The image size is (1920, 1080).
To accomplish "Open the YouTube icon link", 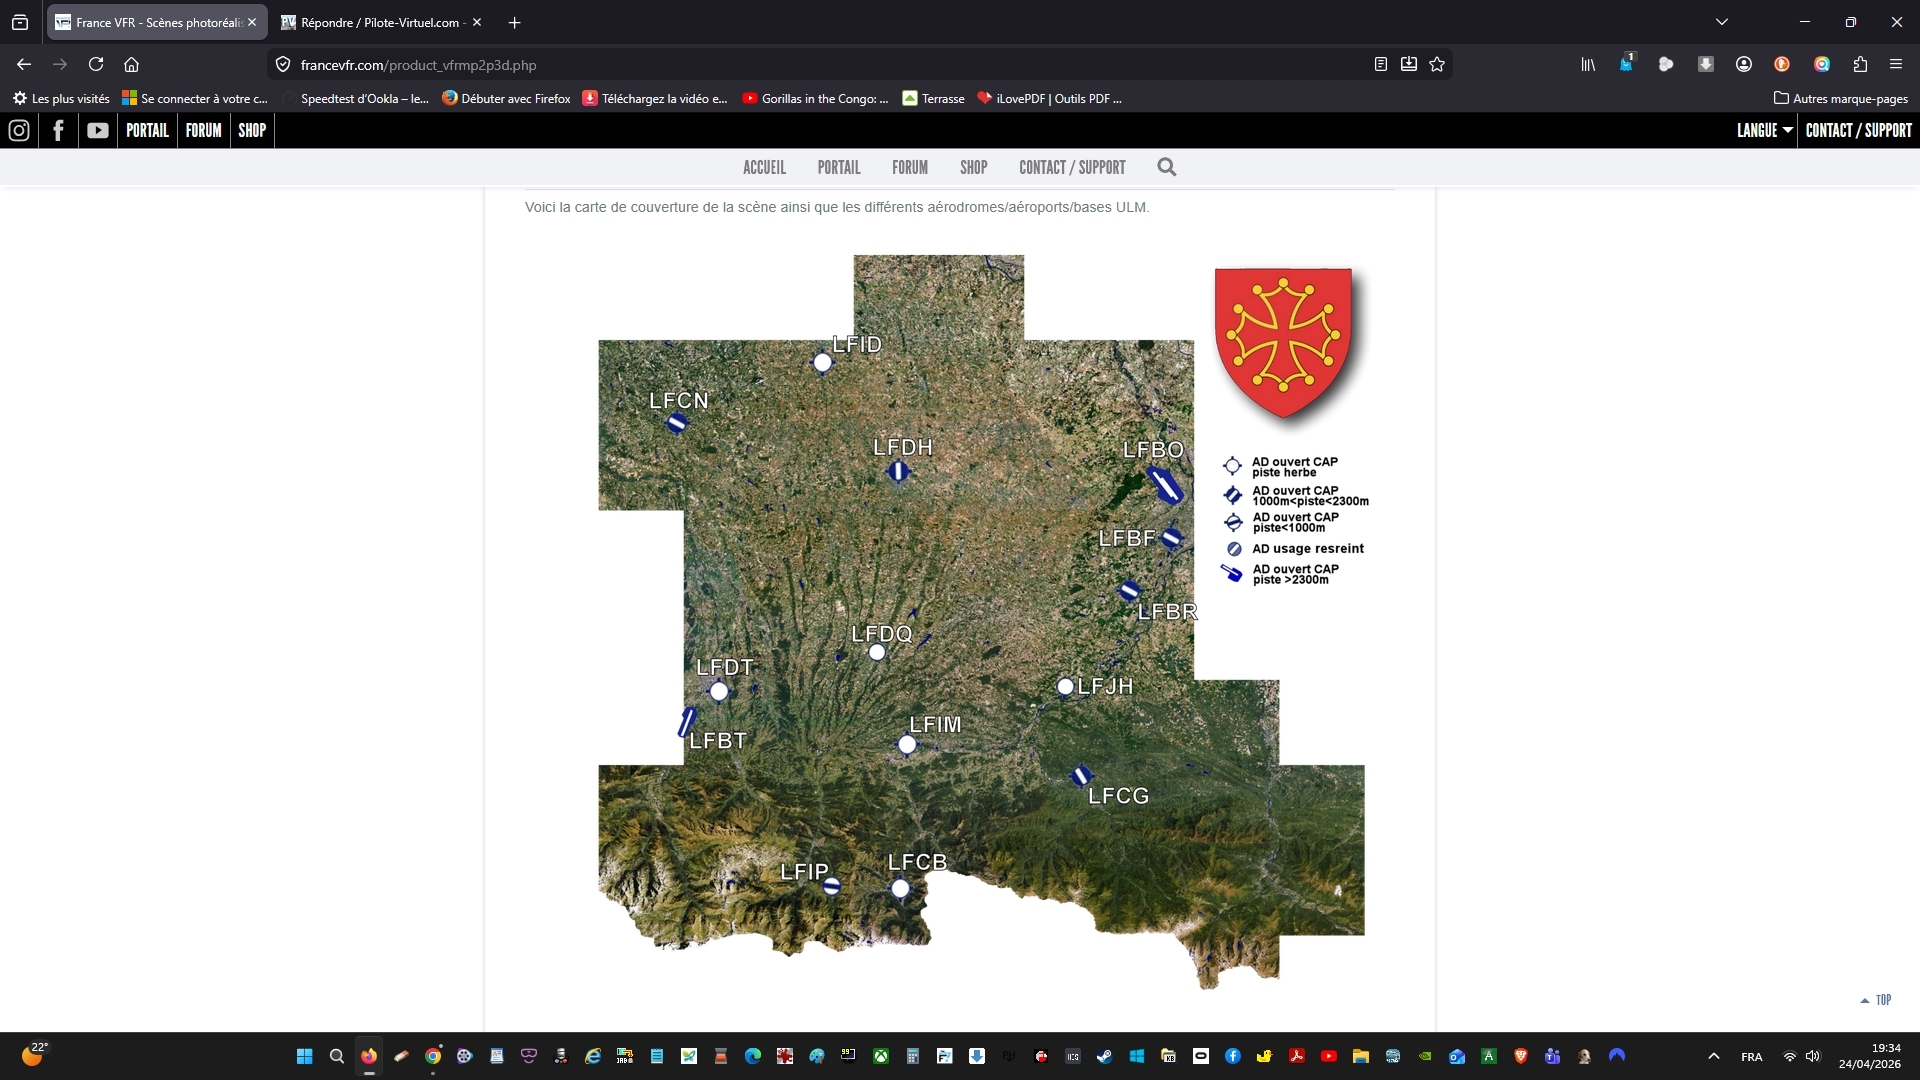I will [x=97, y=130].
